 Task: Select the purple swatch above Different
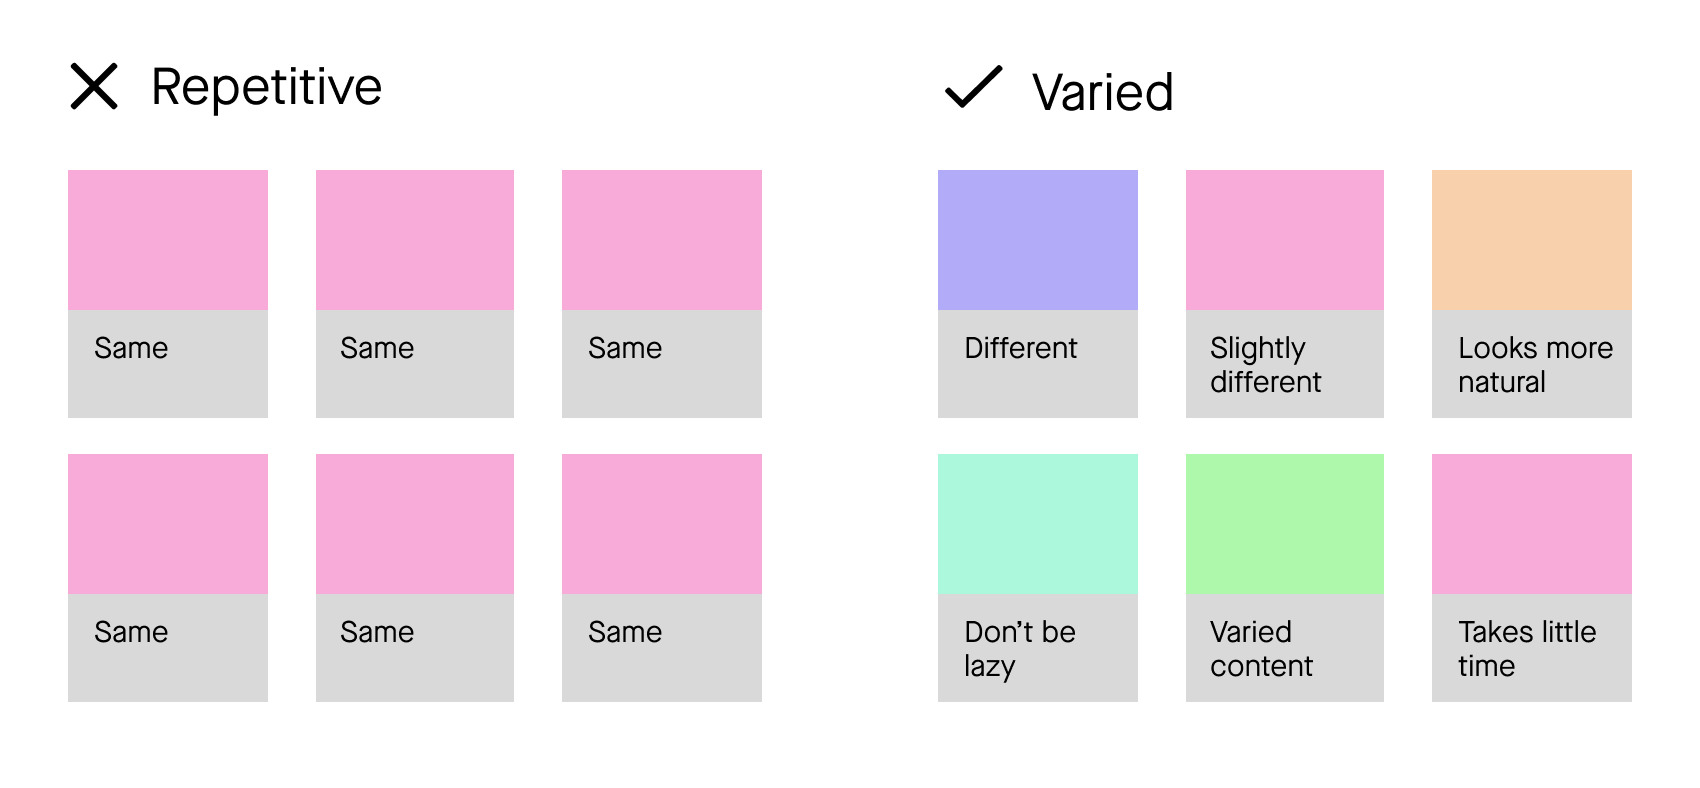click(1038, 240)
